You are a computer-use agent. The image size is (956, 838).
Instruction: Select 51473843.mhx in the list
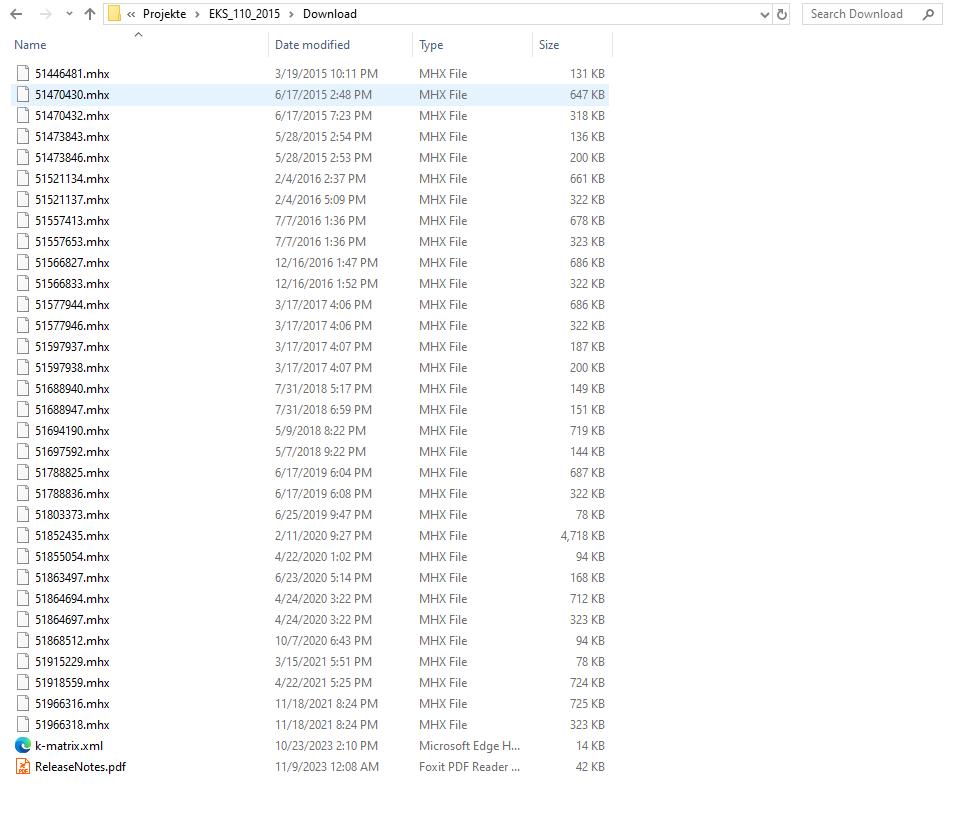(72, 137)
